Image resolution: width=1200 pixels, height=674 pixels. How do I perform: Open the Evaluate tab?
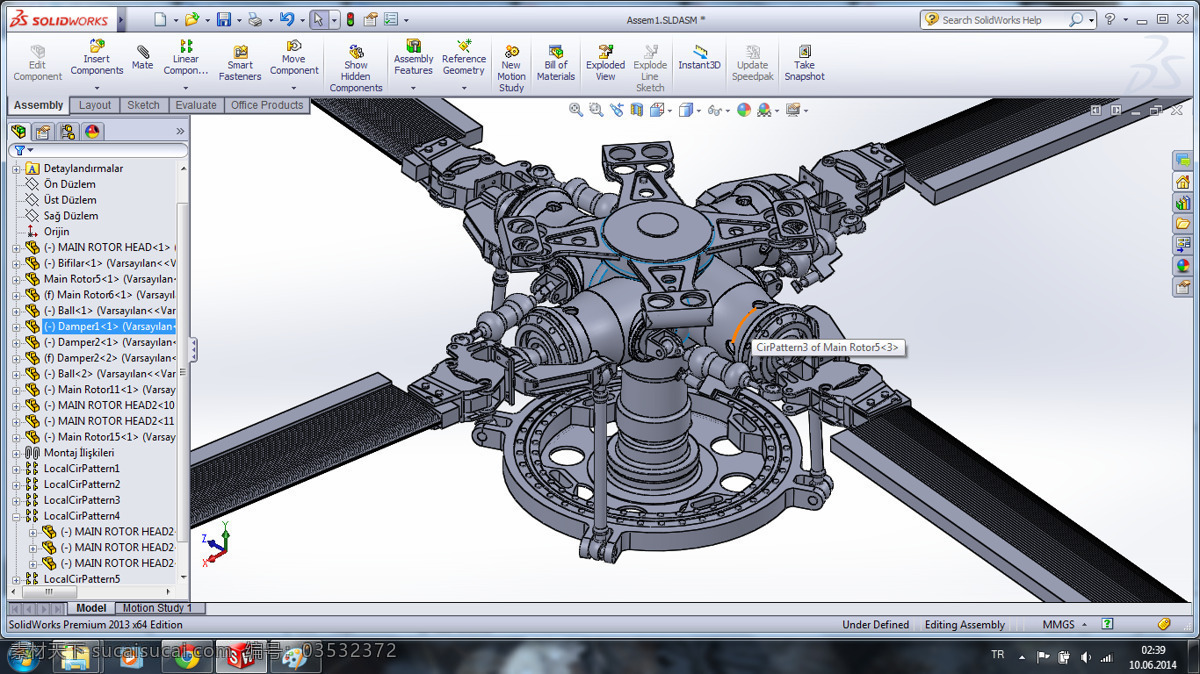196,105
